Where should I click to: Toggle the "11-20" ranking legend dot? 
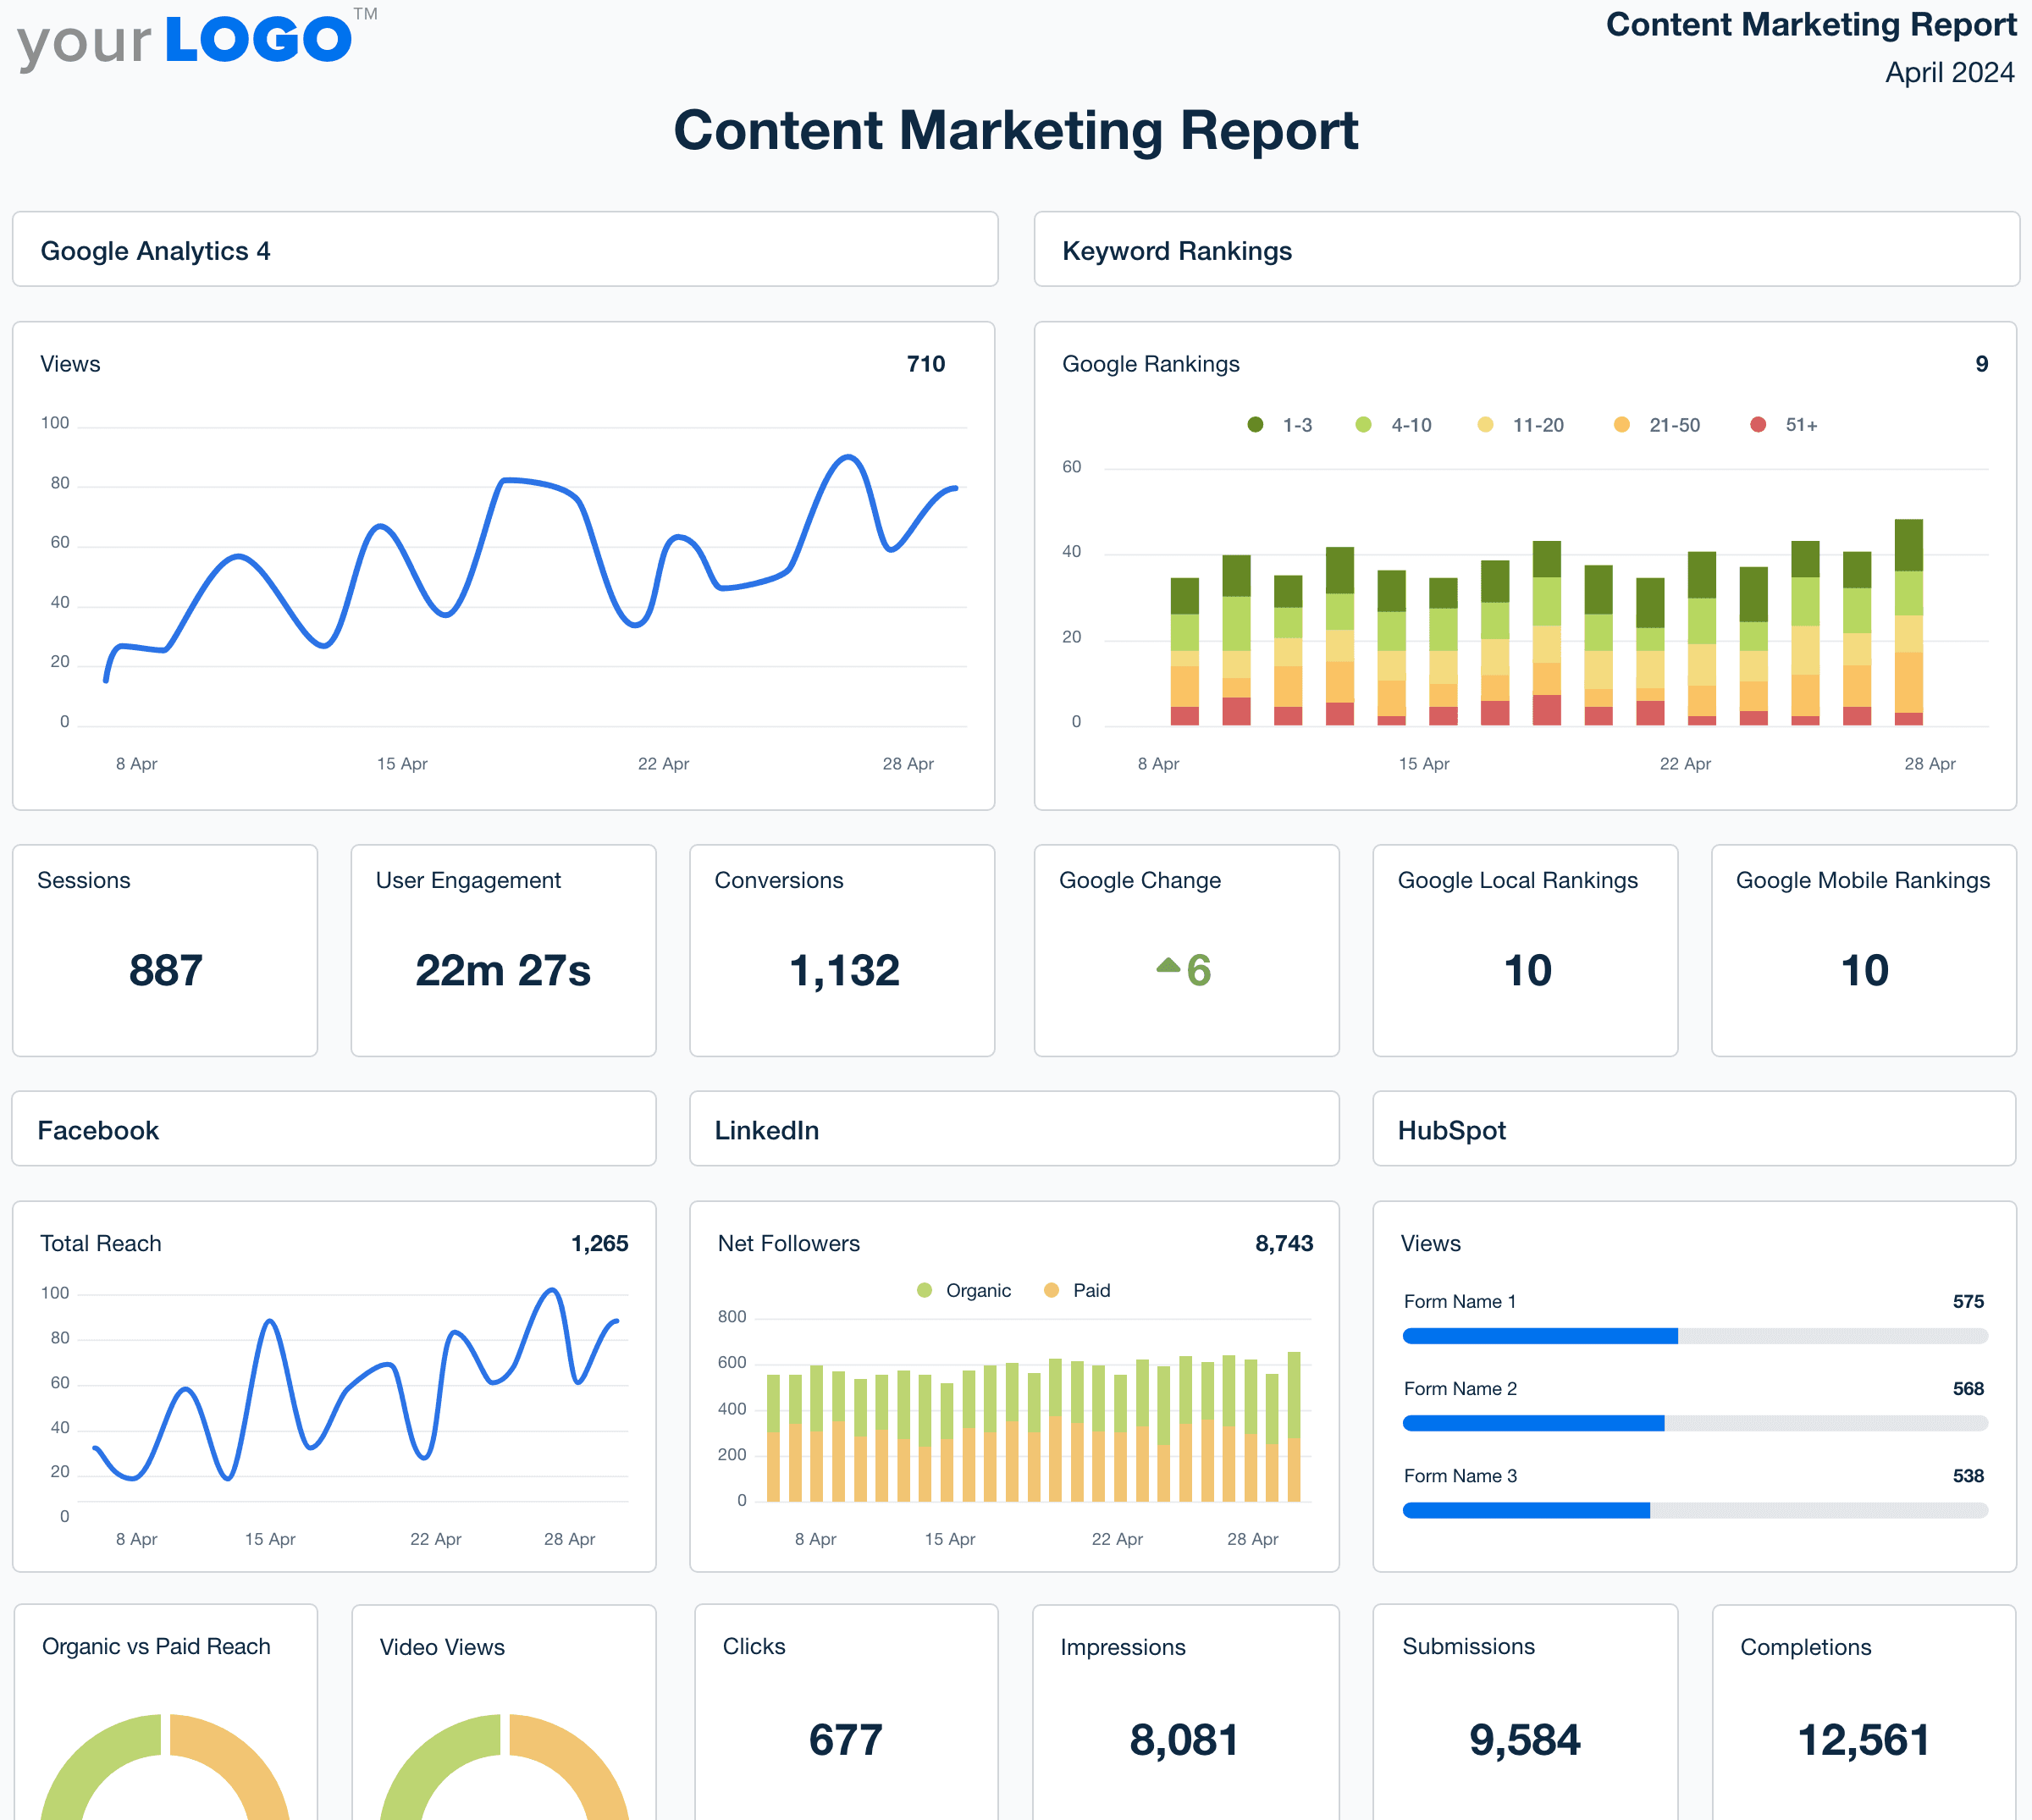1487,424
